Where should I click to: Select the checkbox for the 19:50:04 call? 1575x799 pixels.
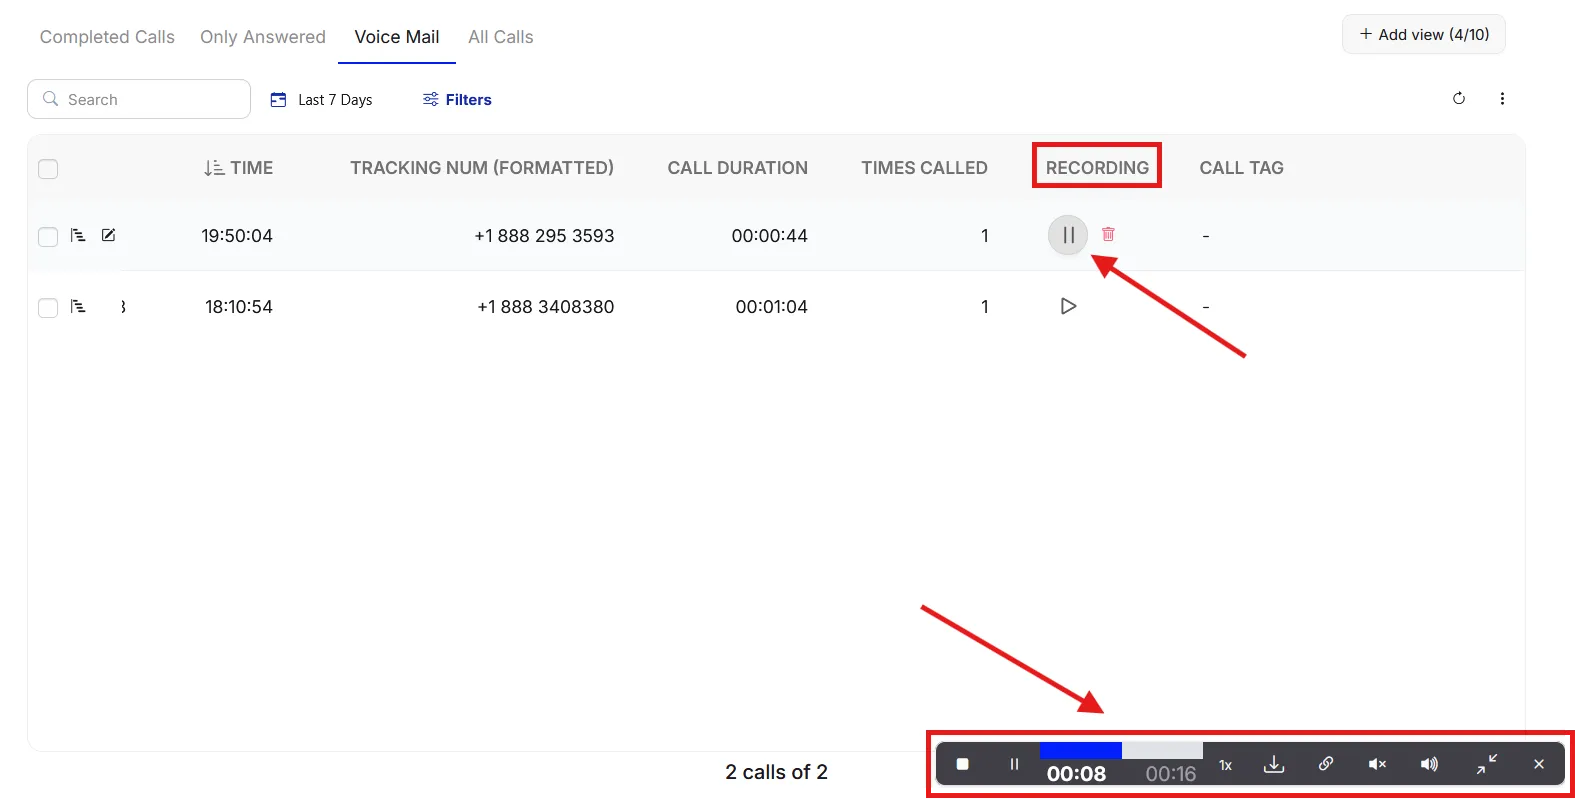(48, 237)
